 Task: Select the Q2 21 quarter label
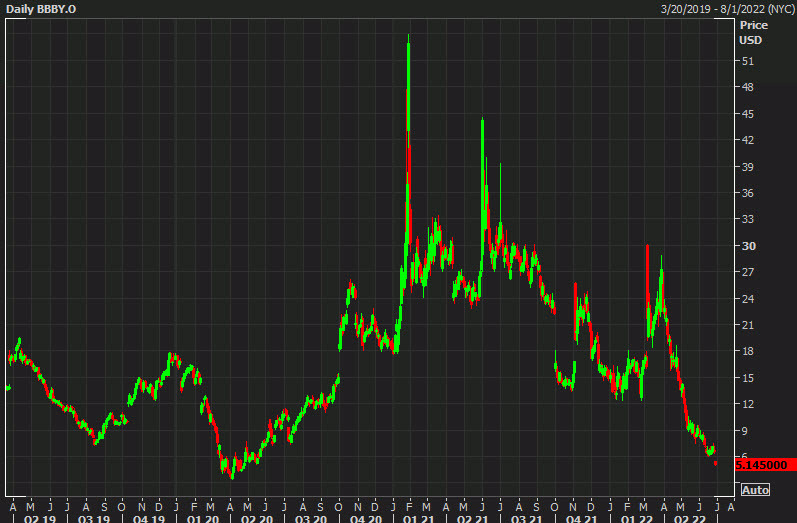[473, 519]
